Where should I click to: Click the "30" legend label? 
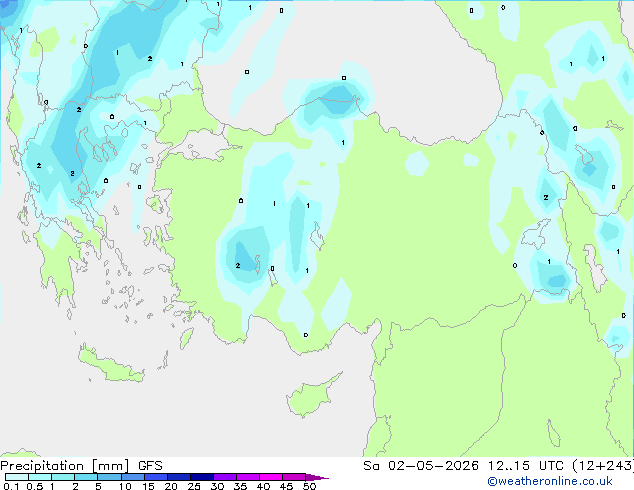217,486
